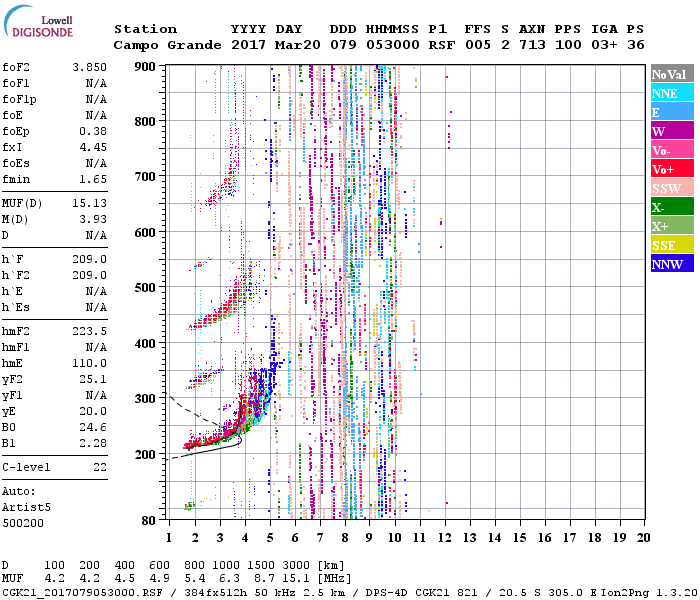This screenshot has height=600, width=700.
Task: Select the X- legend swatch
Action: click(672, 207)
